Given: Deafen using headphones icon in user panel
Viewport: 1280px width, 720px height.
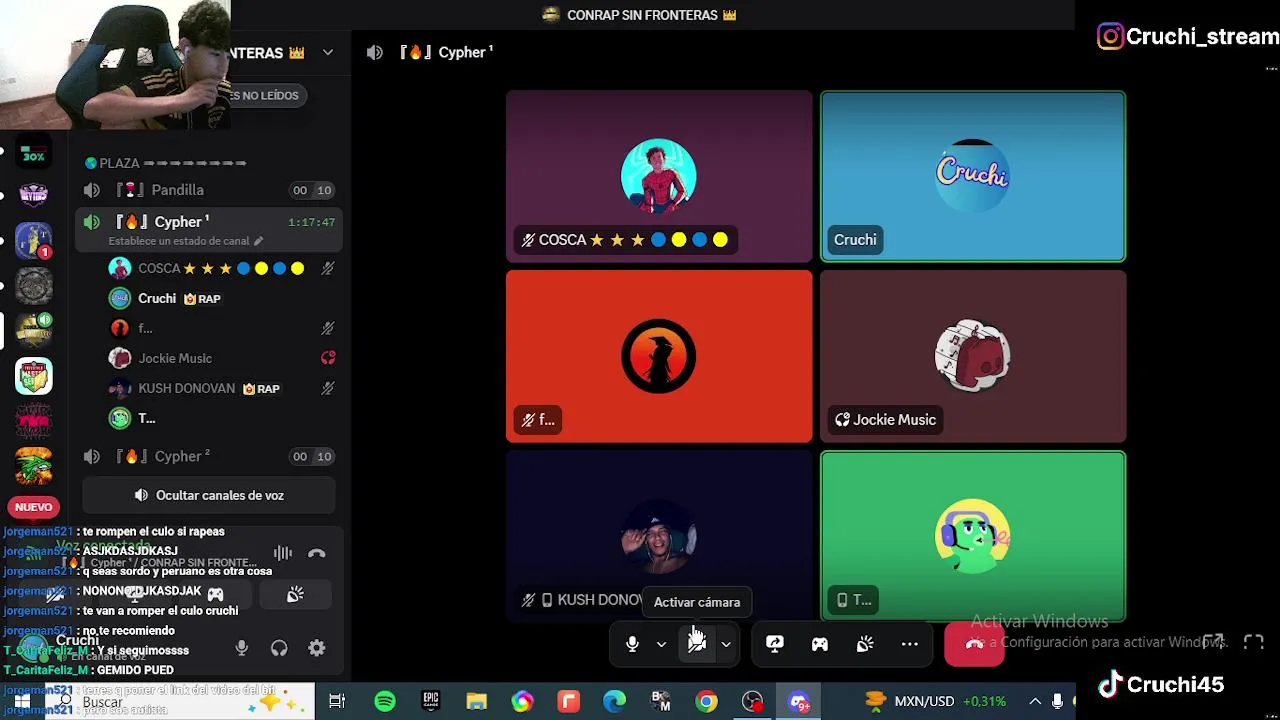Looking at the screenshot, I should 279,648.
